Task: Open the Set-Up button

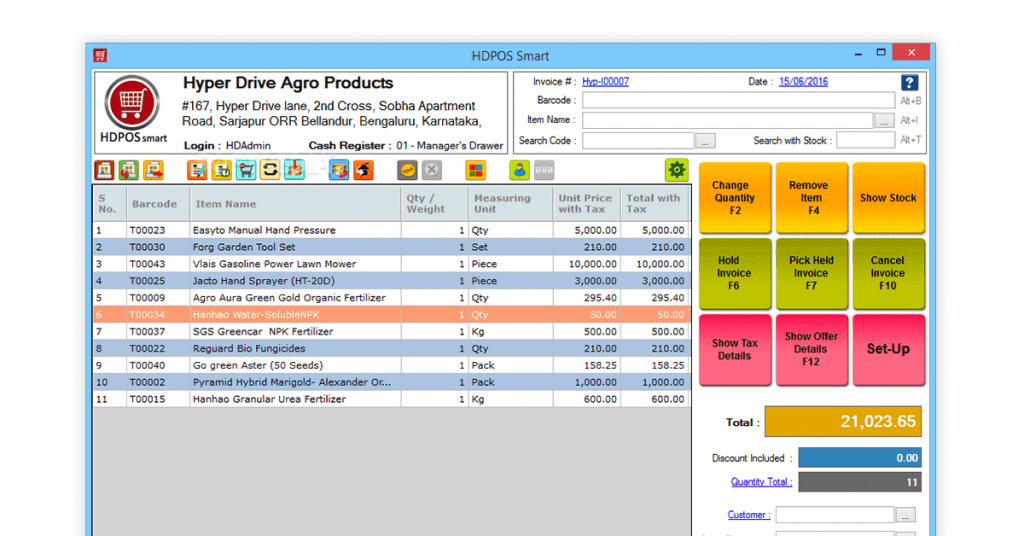Action: tap(888, 349)
